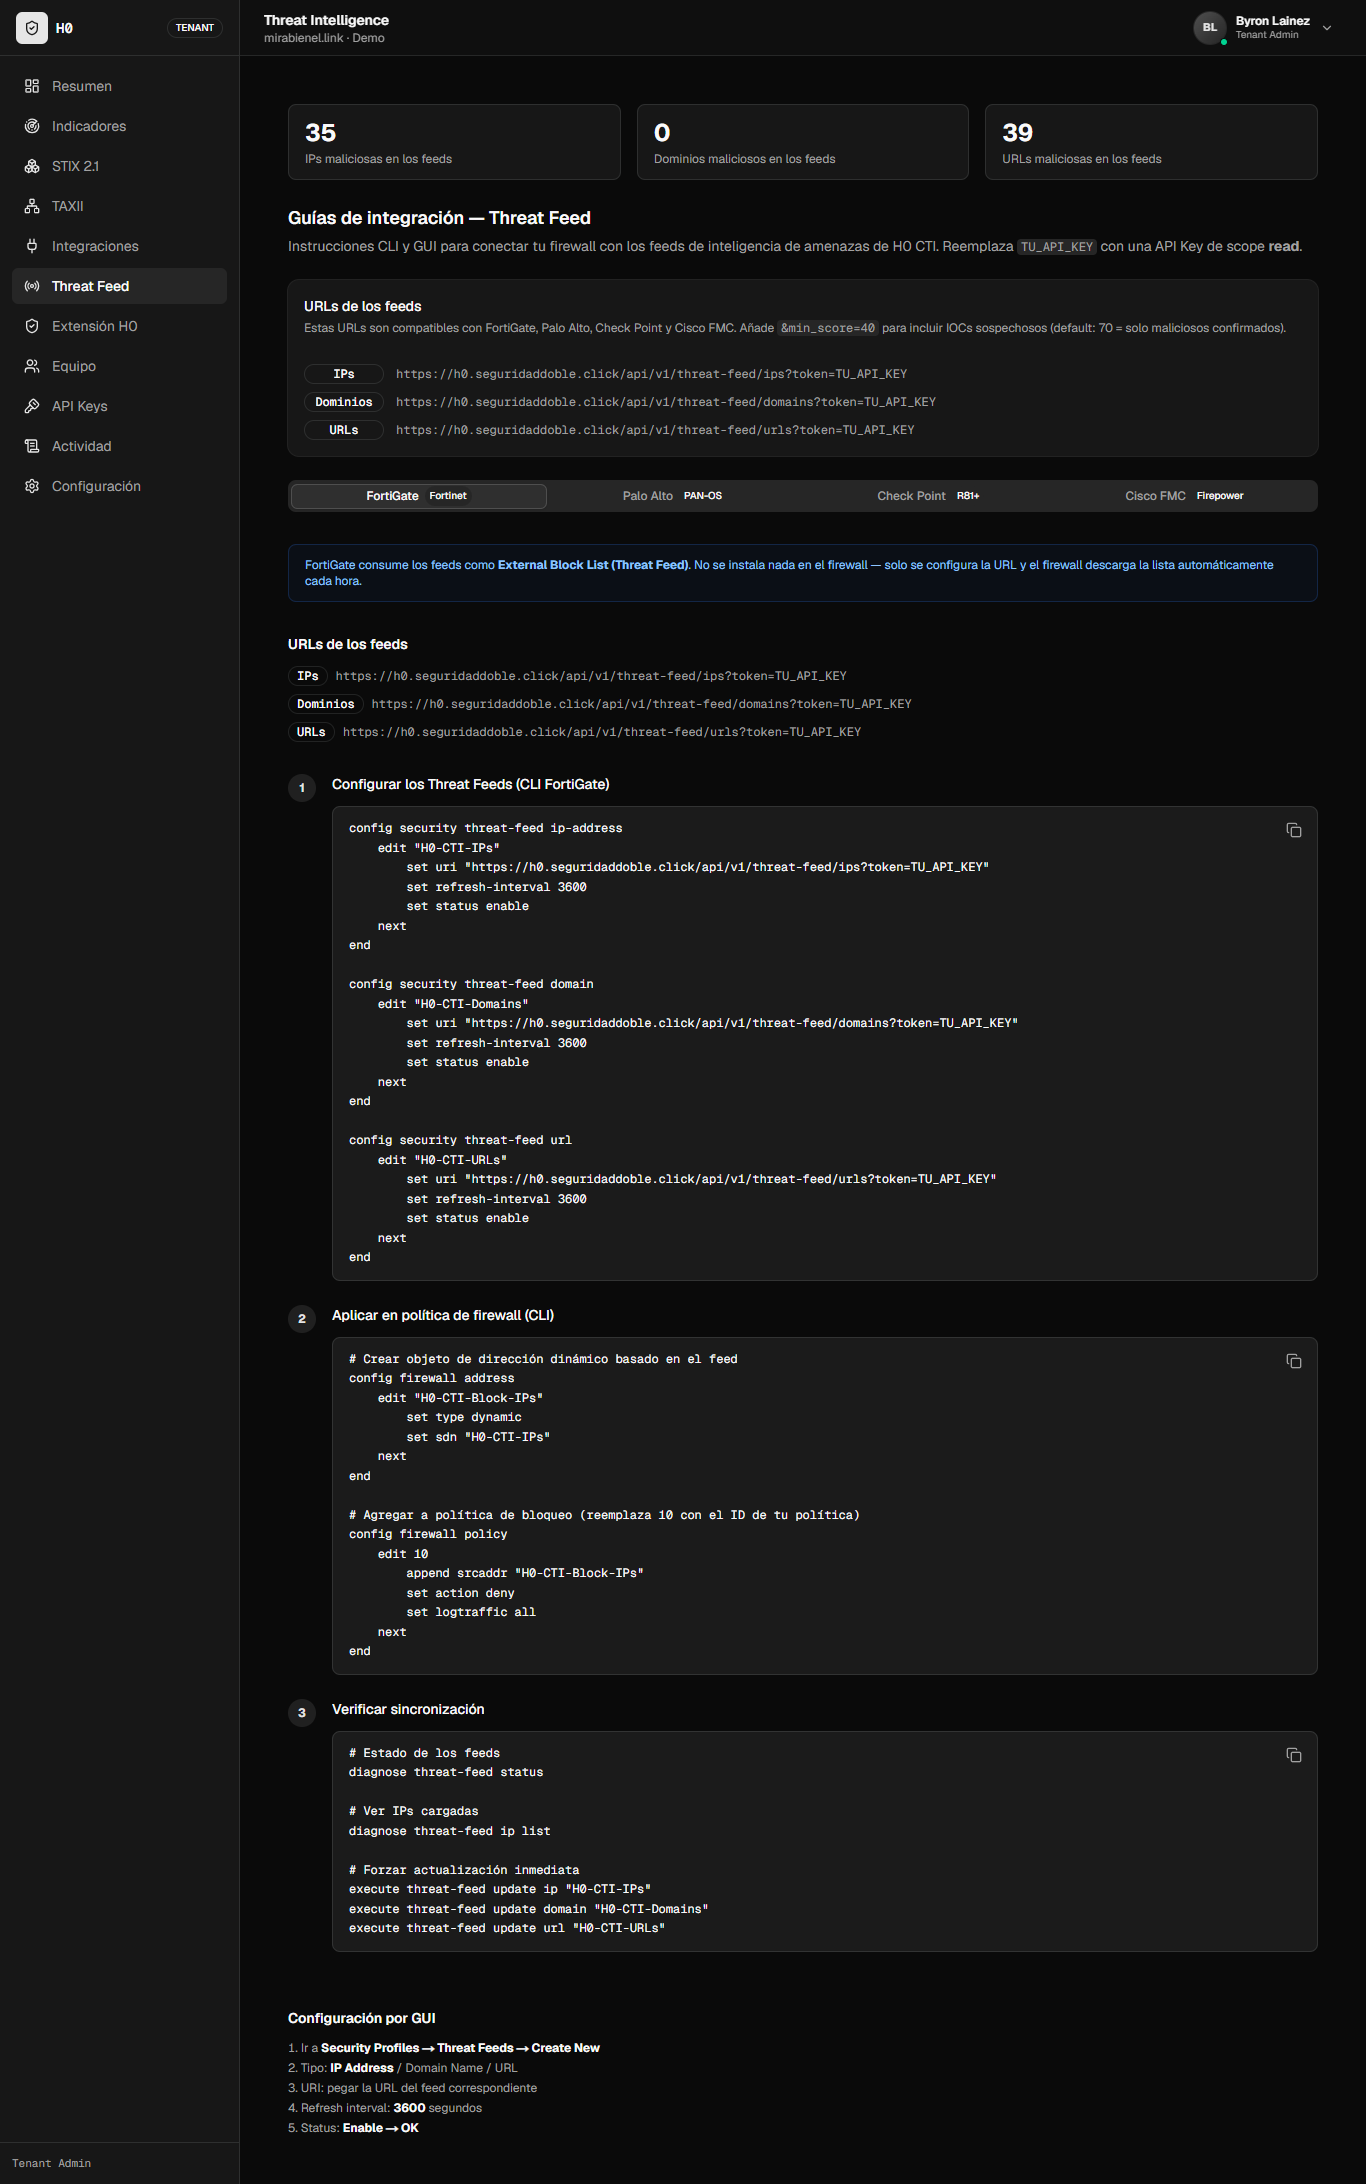Go to Indicadores page
This screenshot has width=1366, height=2184.
coord(119,126)
